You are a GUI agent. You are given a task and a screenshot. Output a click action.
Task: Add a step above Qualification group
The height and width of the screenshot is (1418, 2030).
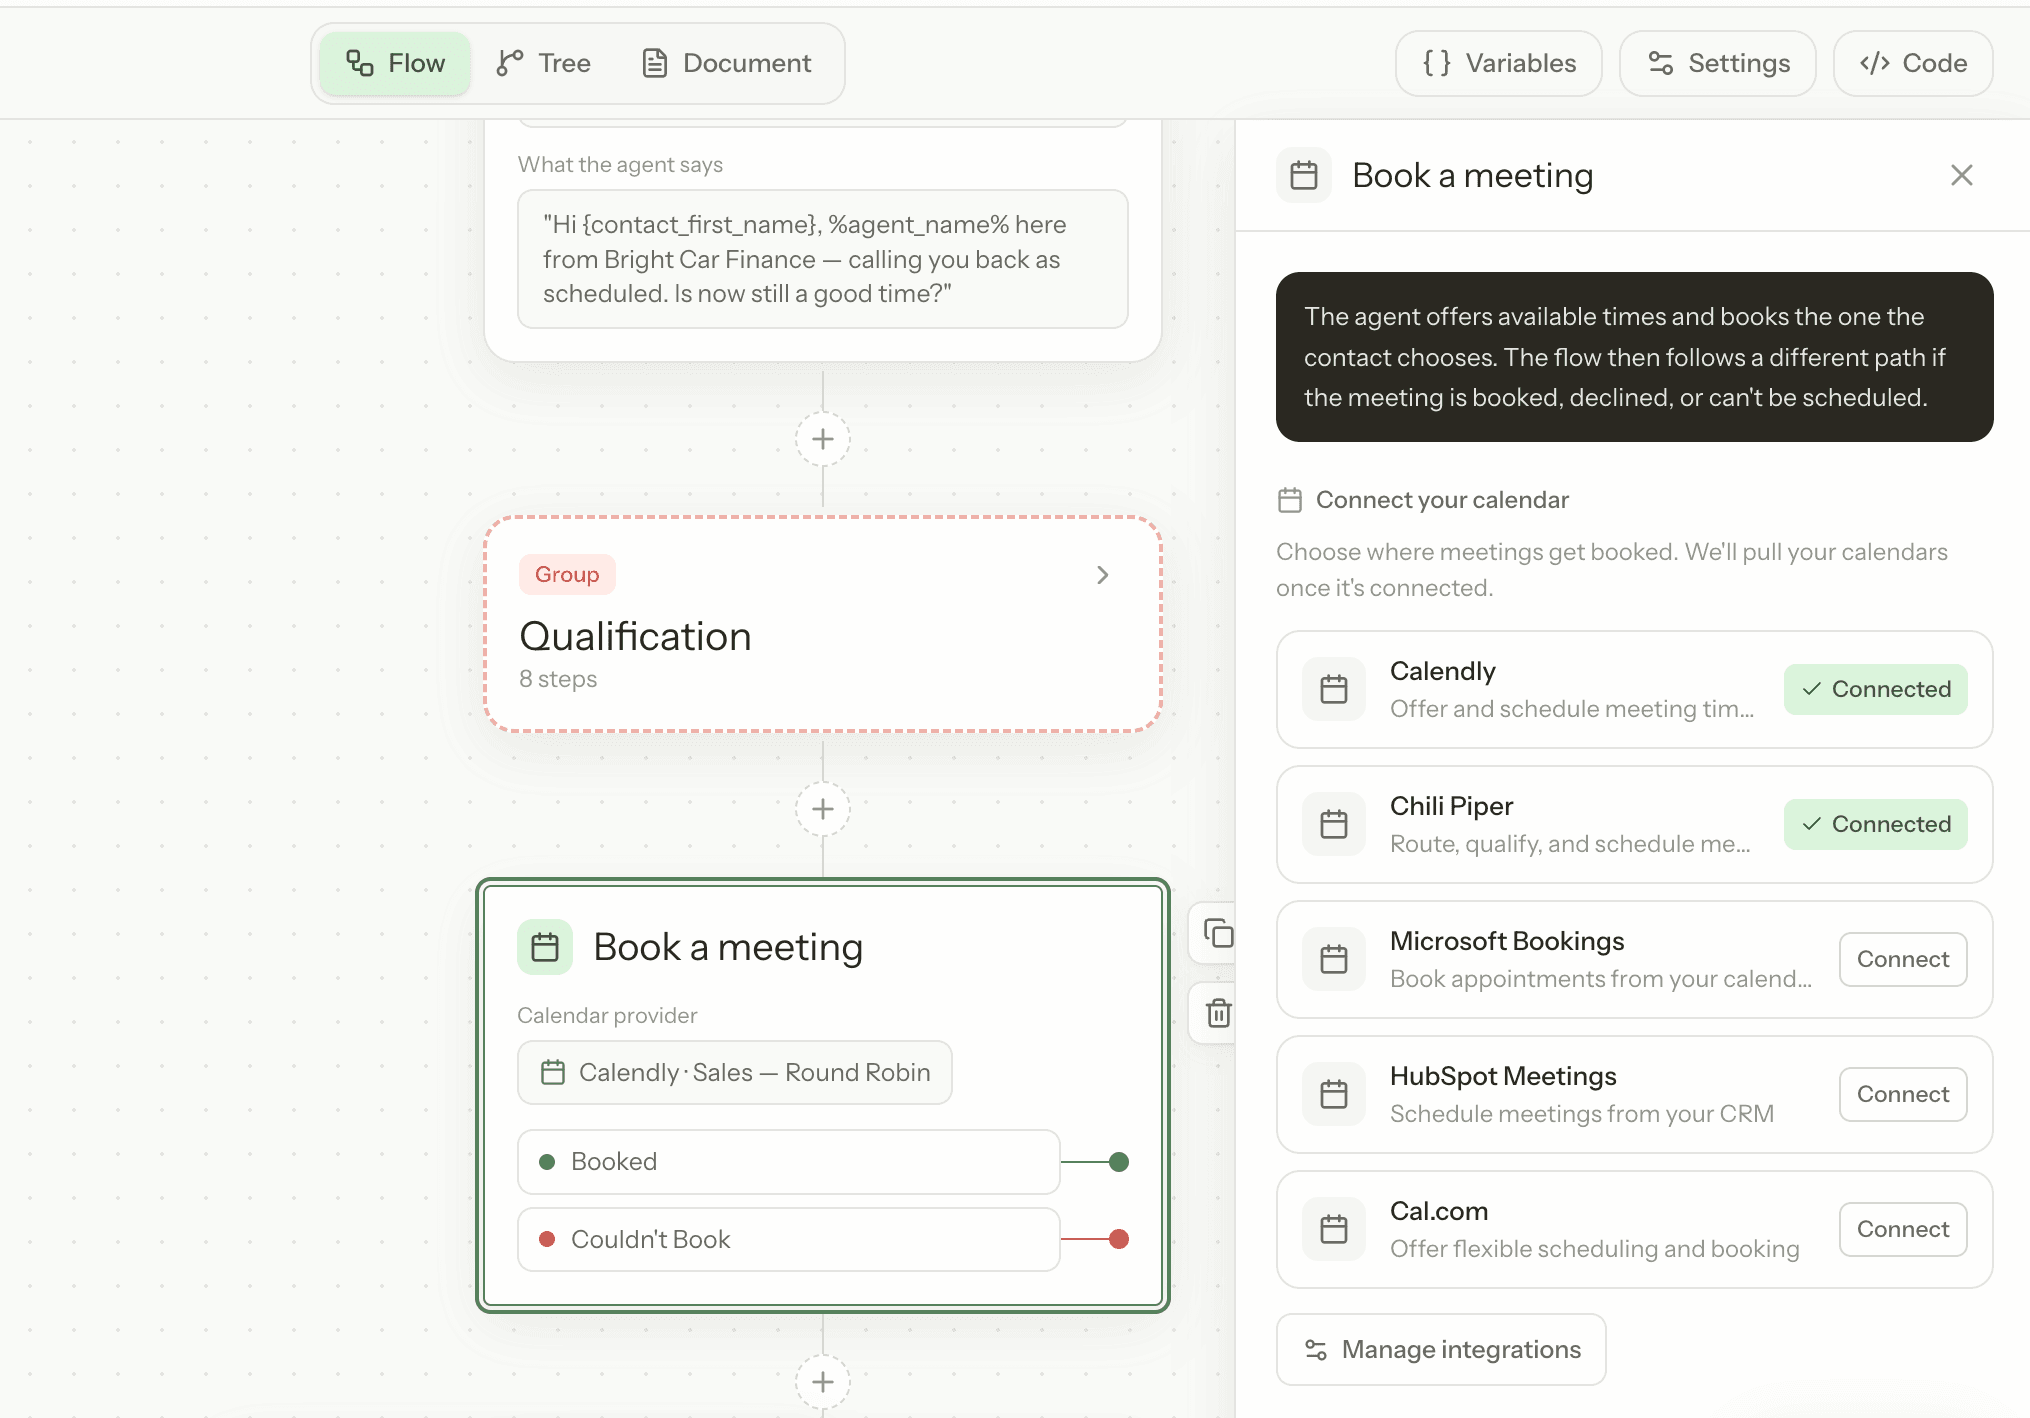click(823, 439)
